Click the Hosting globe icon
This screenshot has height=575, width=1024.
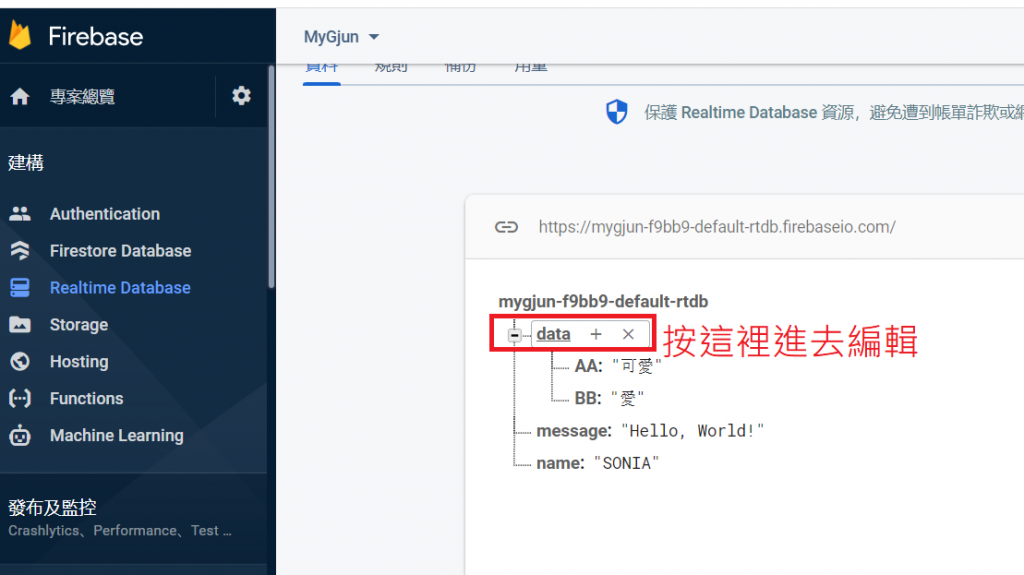[20, 361]
